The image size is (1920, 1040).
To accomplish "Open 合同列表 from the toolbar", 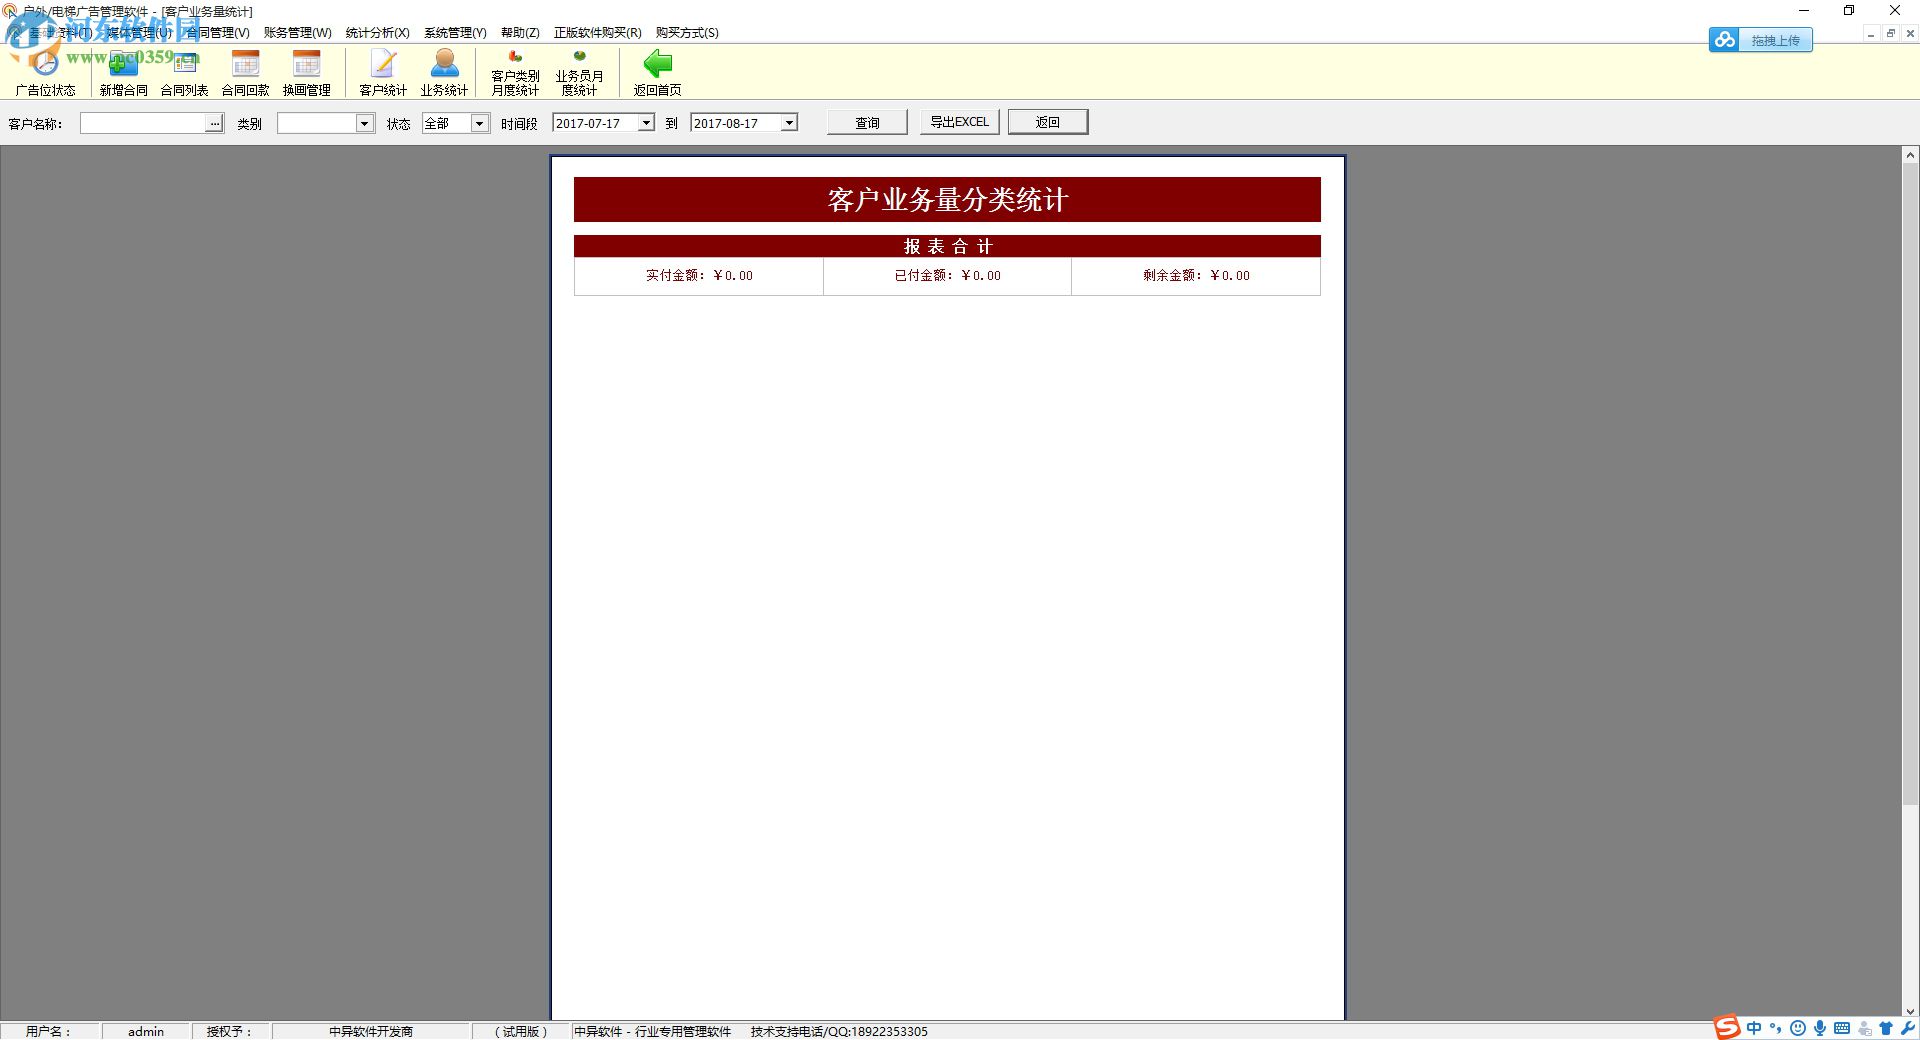I will click(184, 73).
